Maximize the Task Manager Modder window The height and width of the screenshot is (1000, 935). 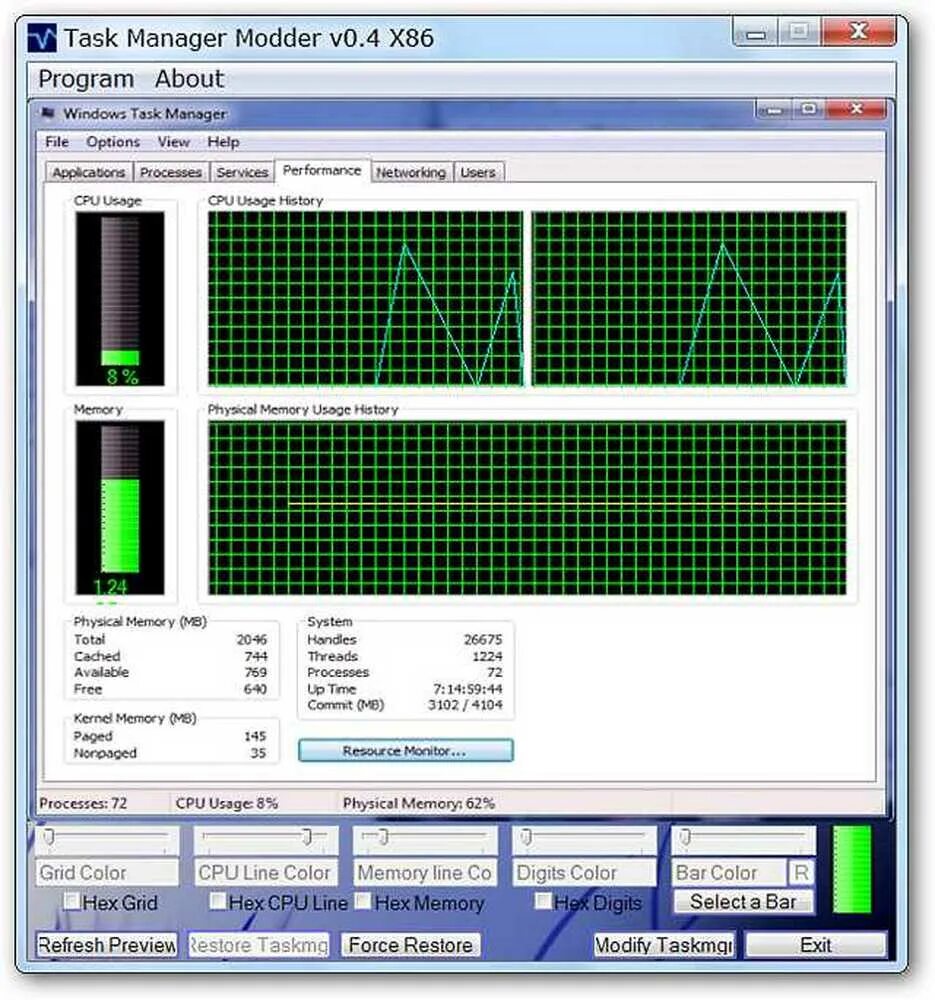pos(799,31)
